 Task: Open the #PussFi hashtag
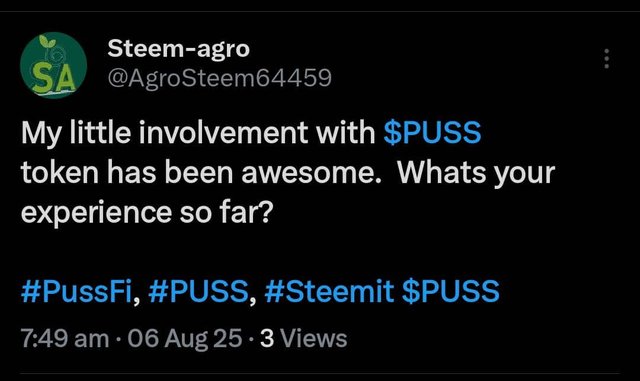tap(77, 291)
